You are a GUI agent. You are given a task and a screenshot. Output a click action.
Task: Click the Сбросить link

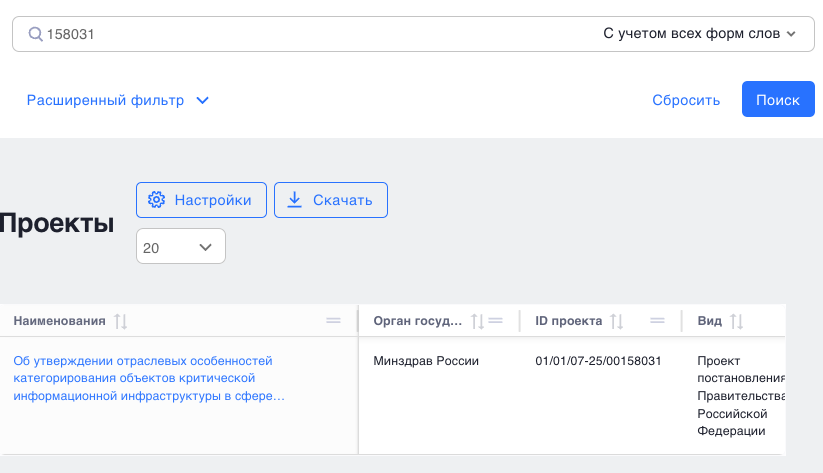coord(686,100)
